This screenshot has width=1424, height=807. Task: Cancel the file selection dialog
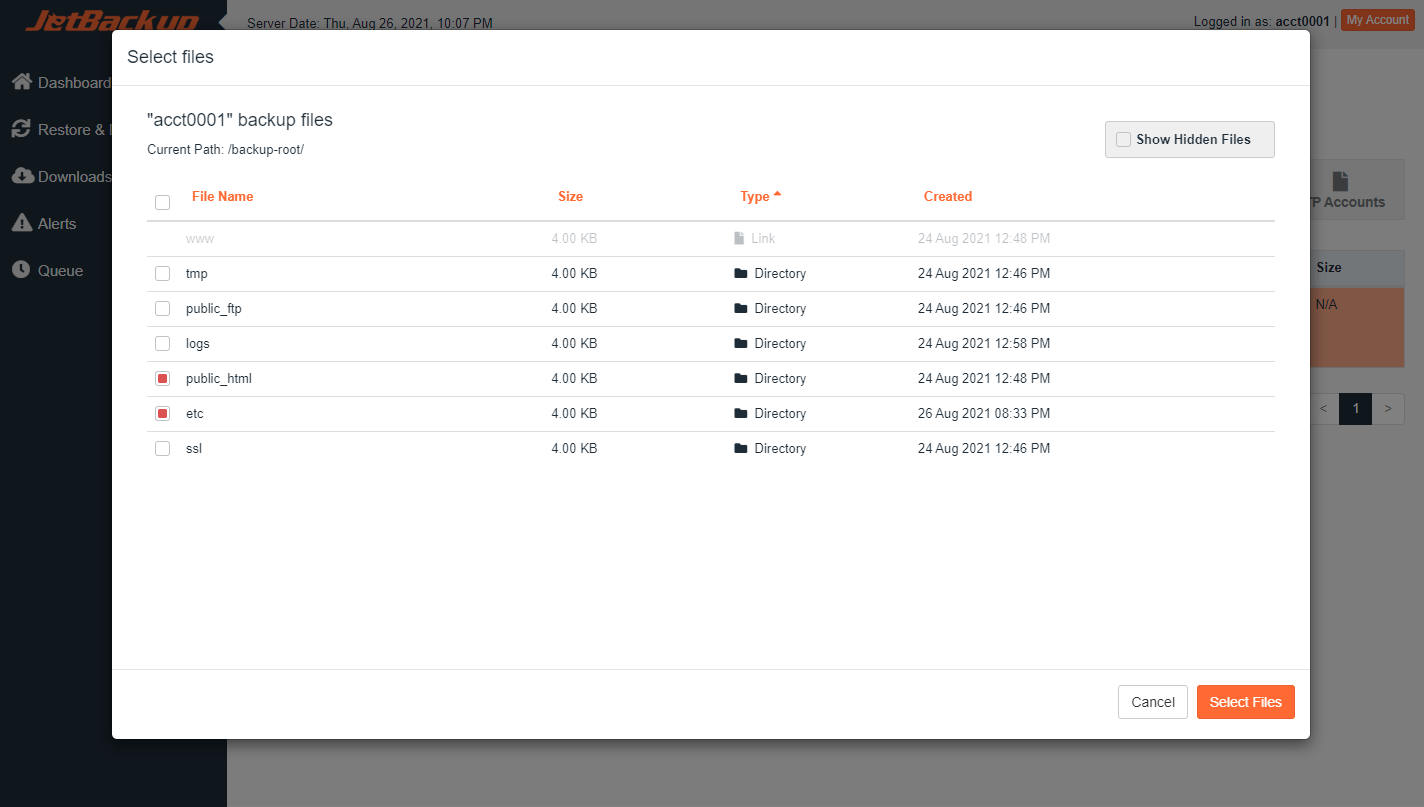(x=1152, y=702)
